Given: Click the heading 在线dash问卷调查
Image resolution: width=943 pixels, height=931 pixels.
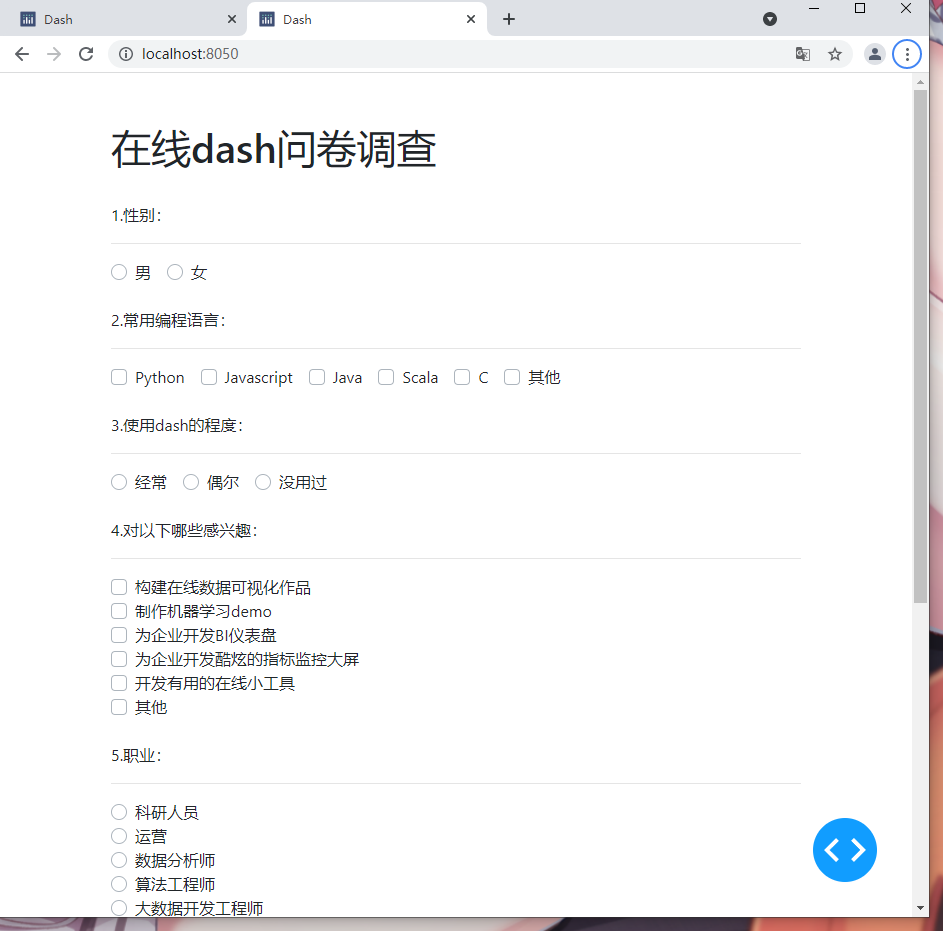Looking at the screenshot, I should pyautogui.click(x=274, y=150).
